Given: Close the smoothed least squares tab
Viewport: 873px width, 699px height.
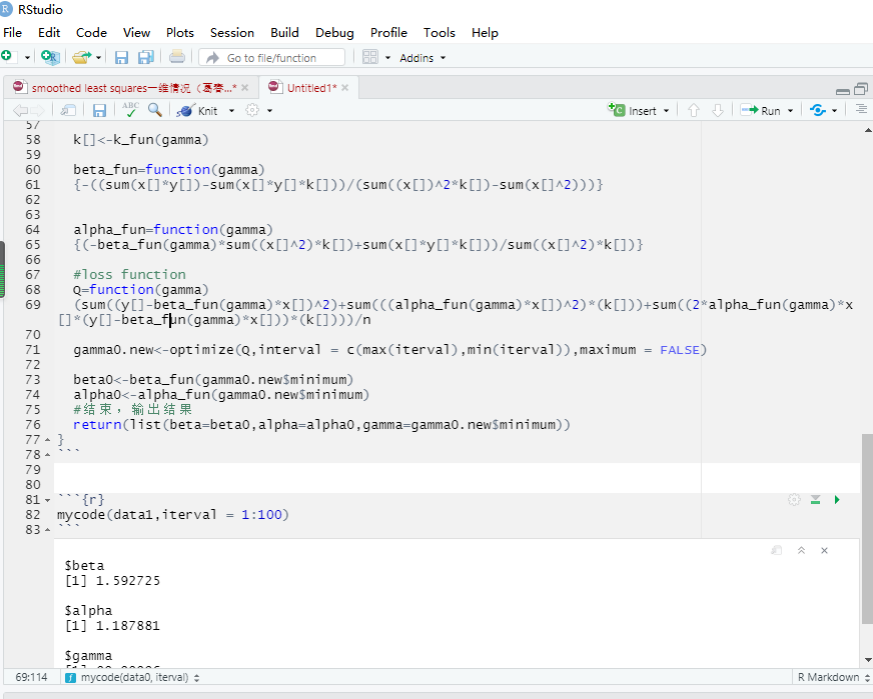Looking at the screenshot, I should point(245,88).
